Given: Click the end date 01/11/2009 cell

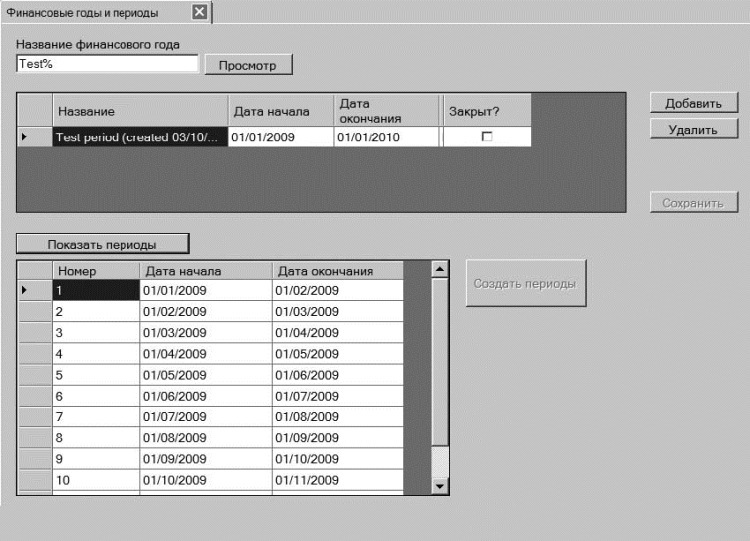Looking at the screenshot, I should click(338, 480).
